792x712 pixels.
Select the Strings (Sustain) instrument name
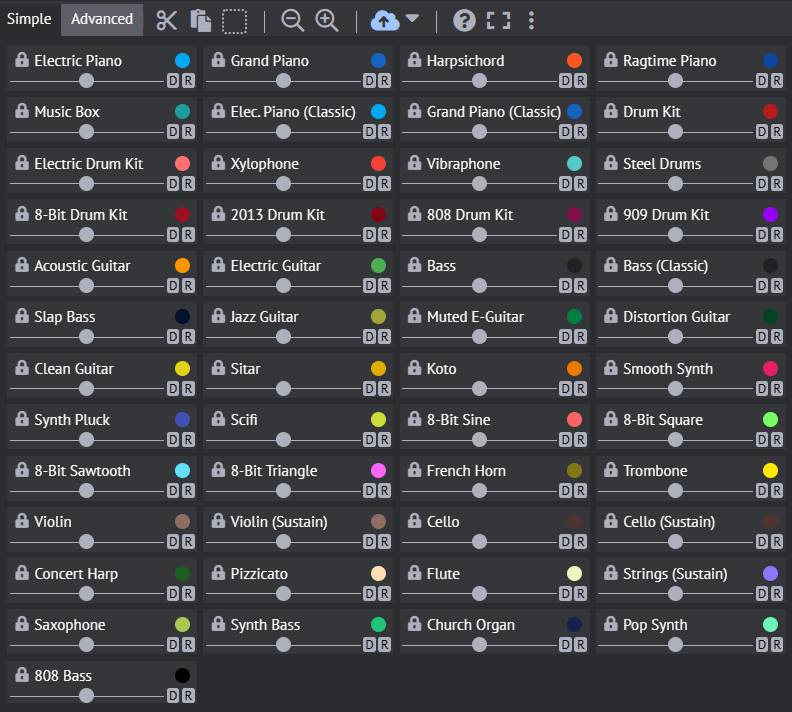coord(675,574)
